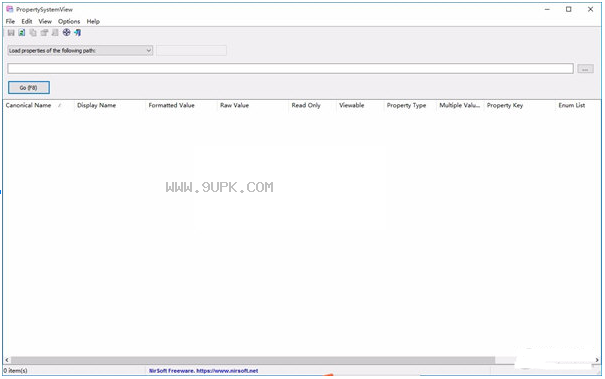Close the PropertySystemView window

click(x=590, y=9)
